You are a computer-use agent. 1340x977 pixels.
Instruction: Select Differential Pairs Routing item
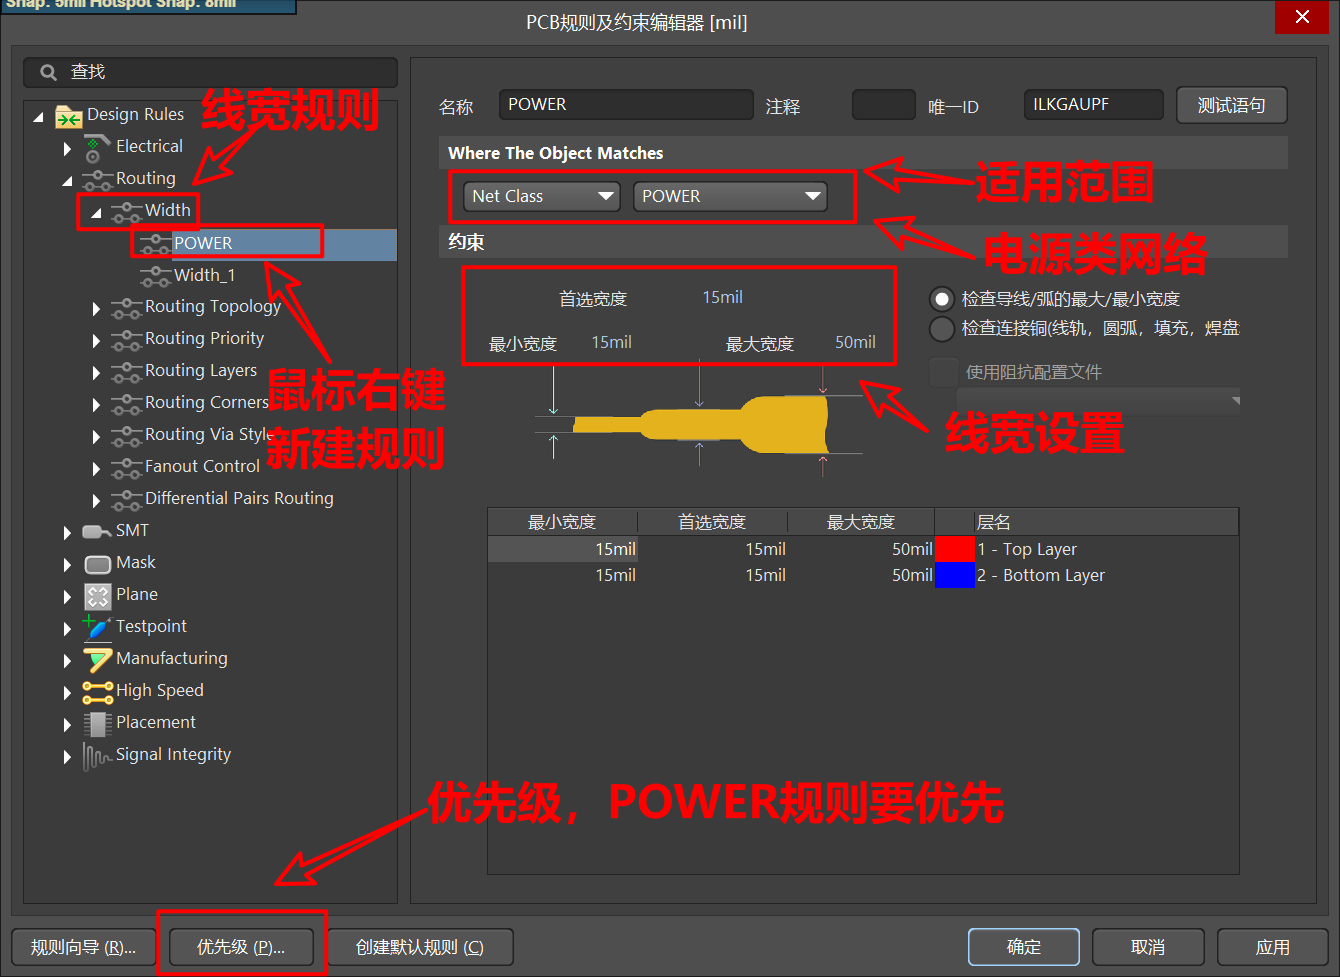coord(239,499)
